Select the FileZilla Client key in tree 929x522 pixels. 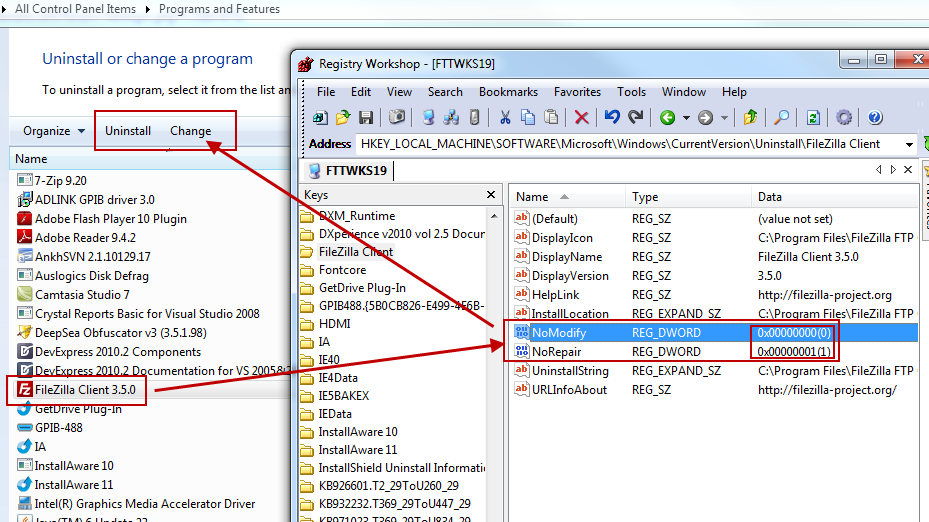[x=355, y=252]
